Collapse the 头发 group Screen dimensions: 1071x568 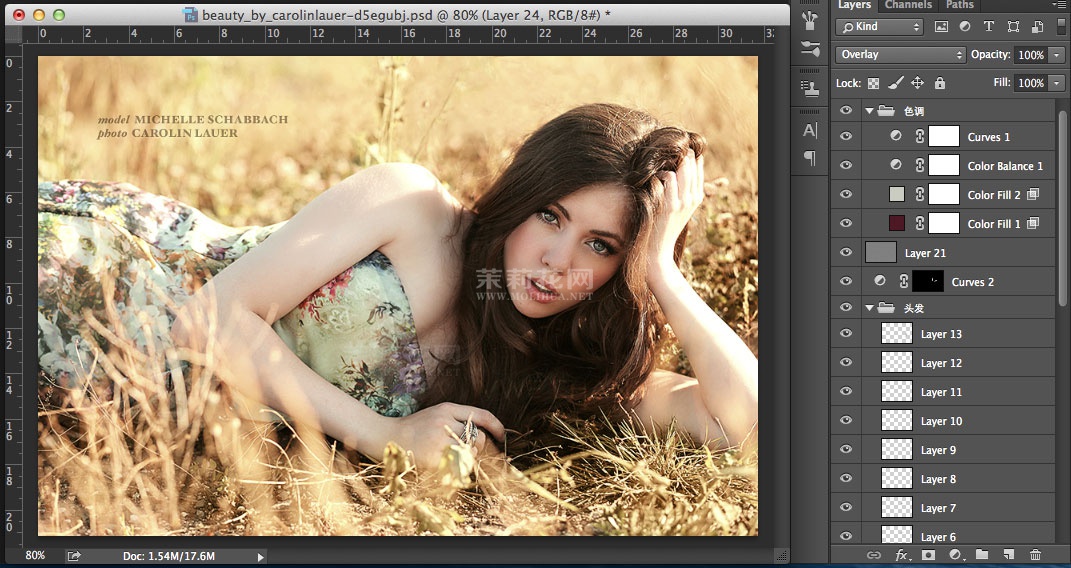(870, 308)
